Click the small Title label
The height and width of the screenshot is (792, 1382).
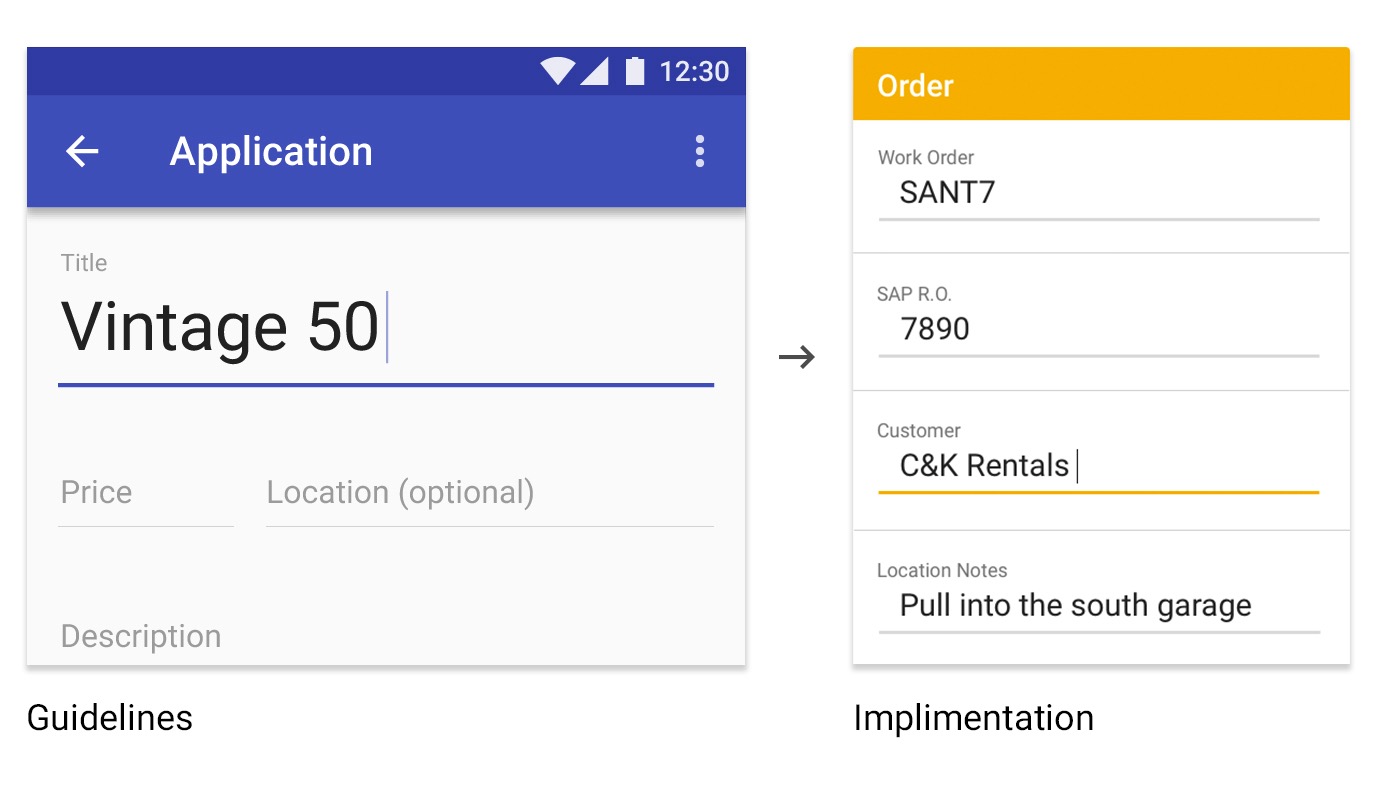coord(84,263)
